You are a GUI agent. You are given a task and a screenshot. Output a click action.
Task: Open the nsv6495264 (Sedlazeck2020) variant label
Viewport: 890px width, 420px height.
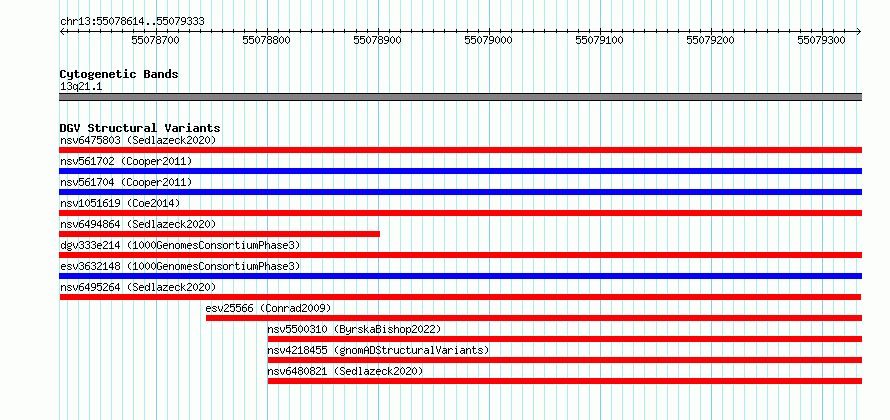pyautogui.click(x=138, y=287)
